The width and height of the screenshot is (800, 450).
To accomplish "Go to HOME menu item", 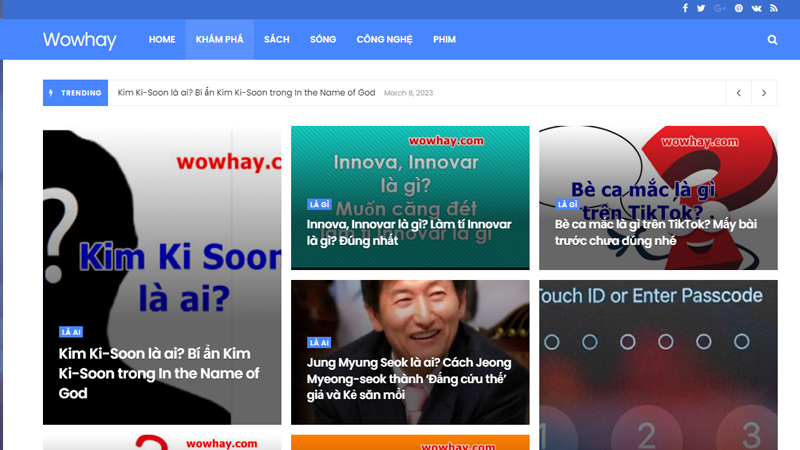I will pyautogui.click(x=162, y=40).
